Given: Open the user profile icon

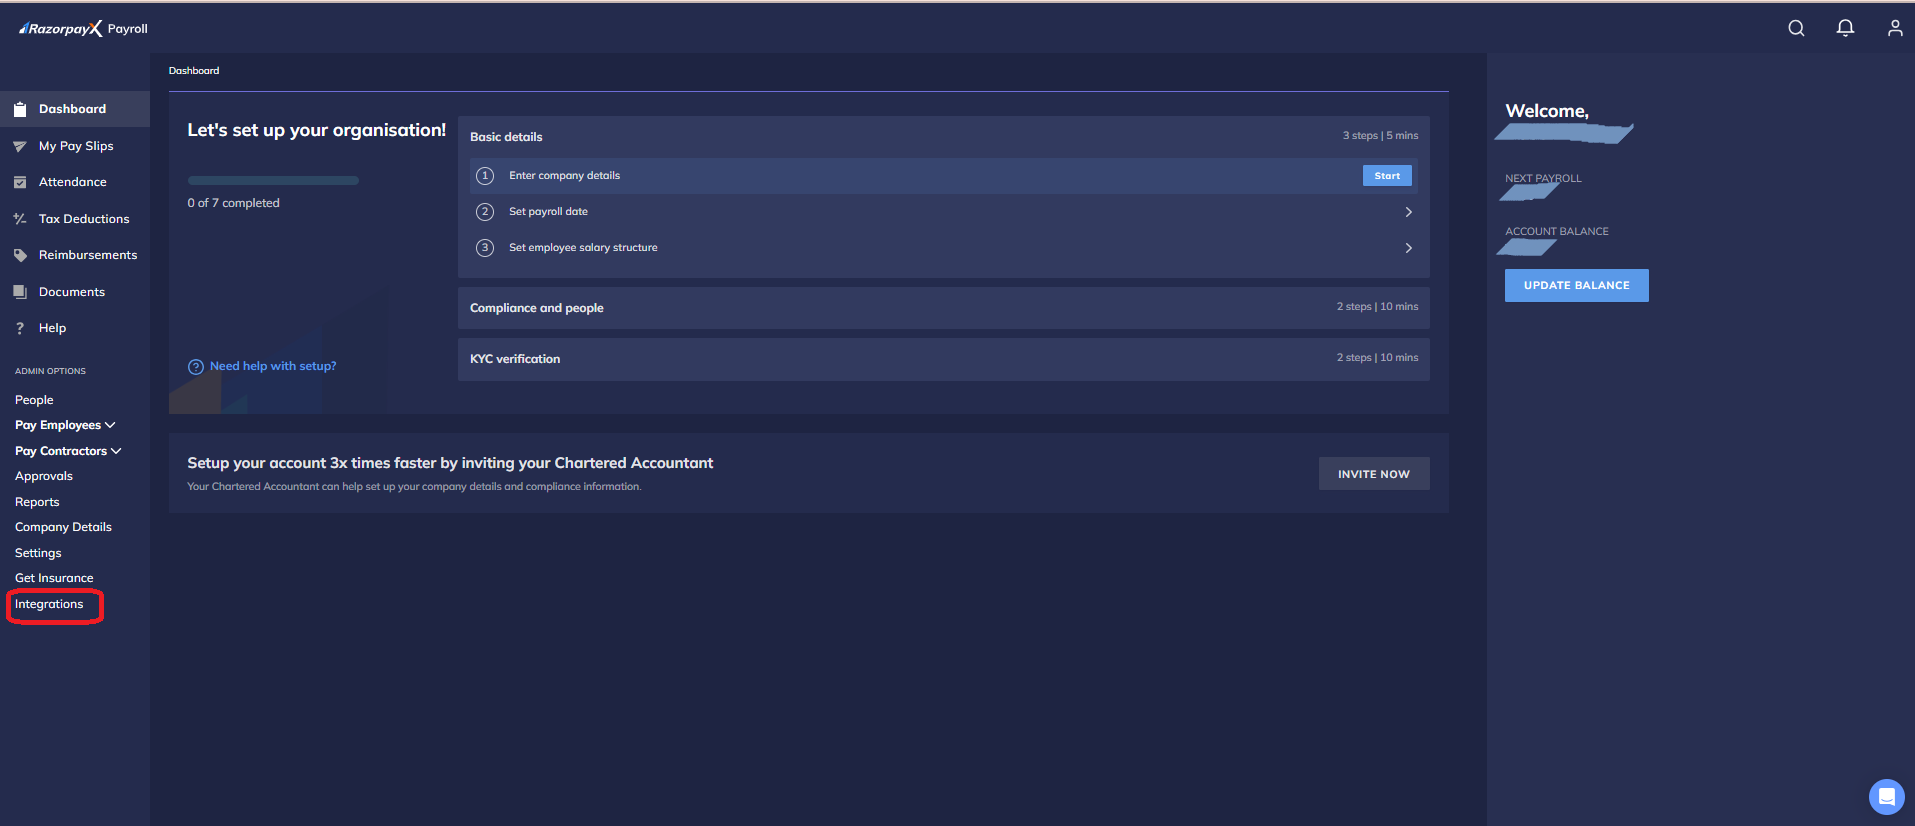Looking at the screenshot, I should point(1894,28).
